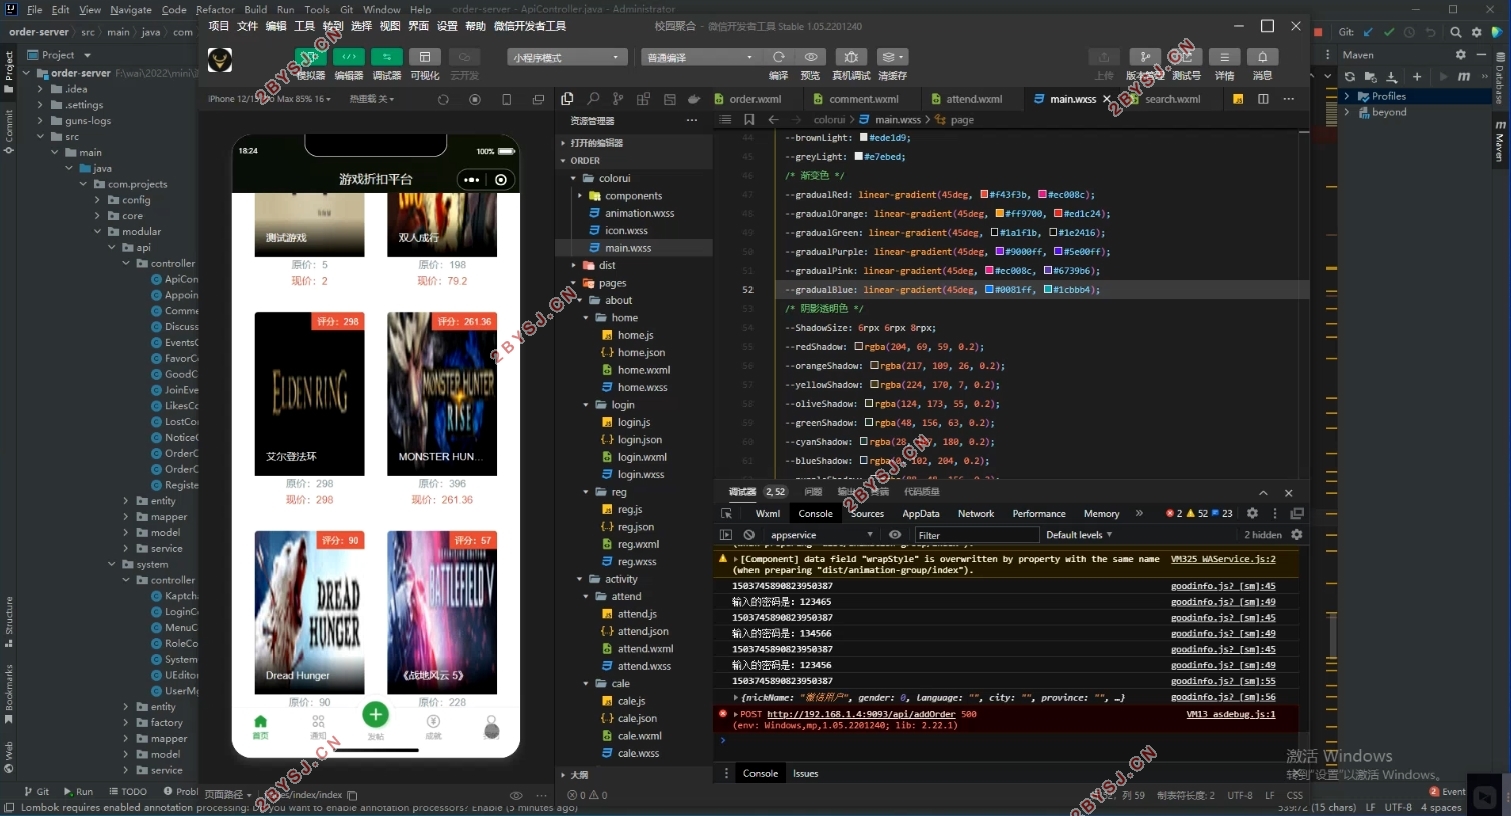Image resolution: width=1511 pixels, height=816 pixels.
Task: Open the 热重载 hot reload dropdown
Action: [372, 99]
